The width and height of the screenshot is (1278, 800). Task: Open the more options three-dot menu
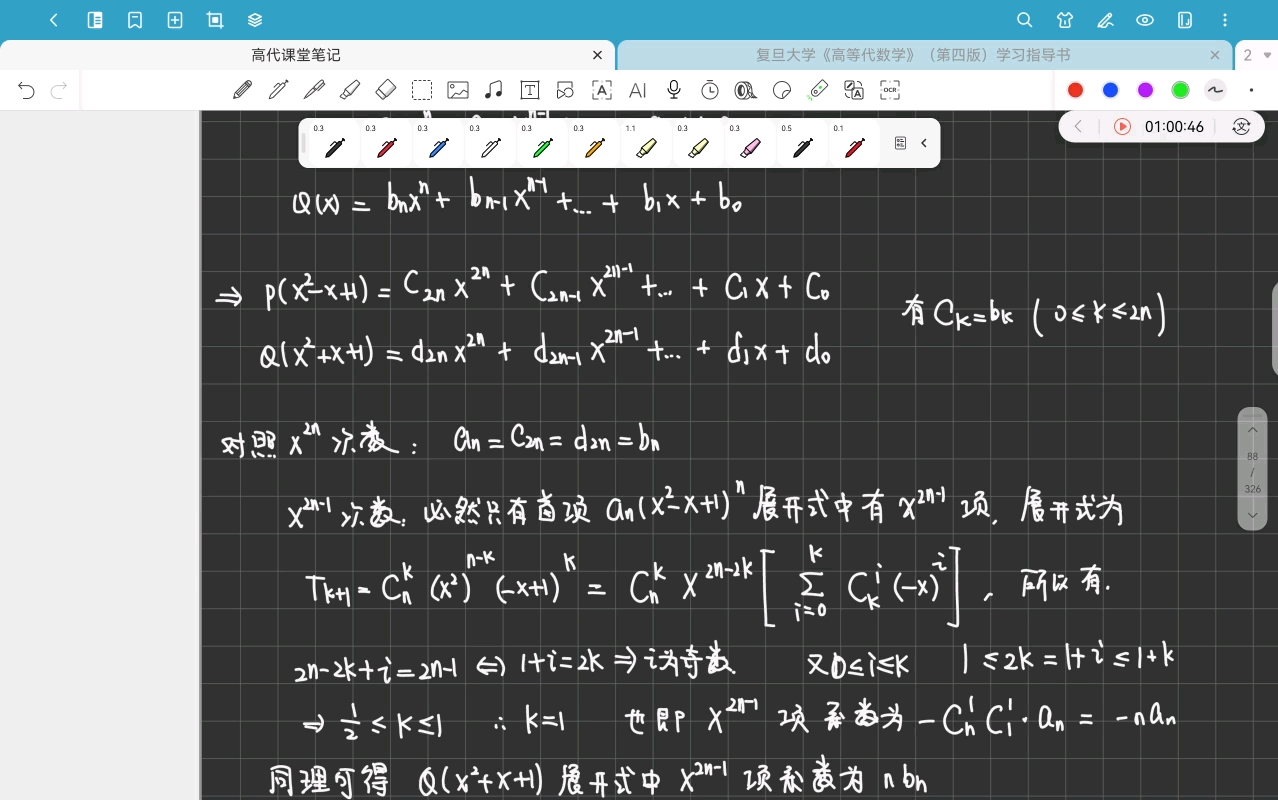point(1226,20)
